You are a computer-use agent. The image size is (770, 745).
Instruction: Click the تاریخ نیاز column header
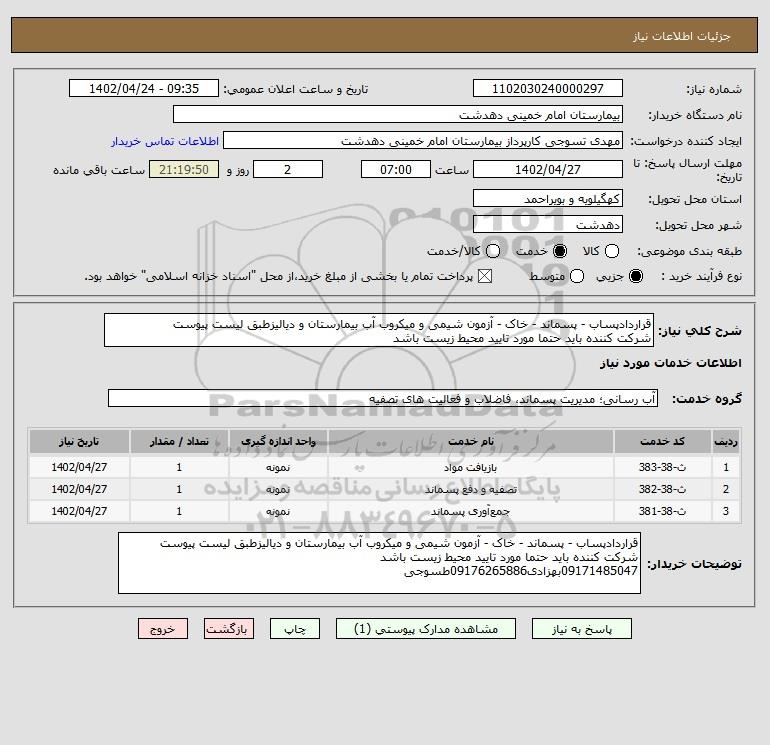point(79,441)
